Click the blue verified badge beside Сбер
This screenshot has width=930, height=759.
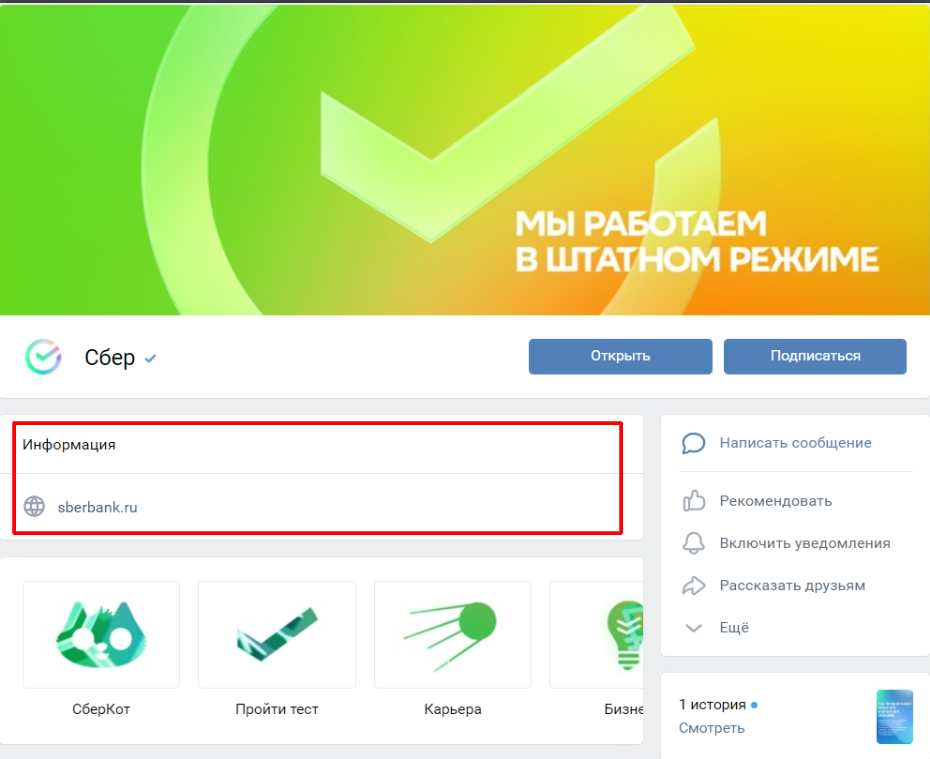tap(151, 359)
